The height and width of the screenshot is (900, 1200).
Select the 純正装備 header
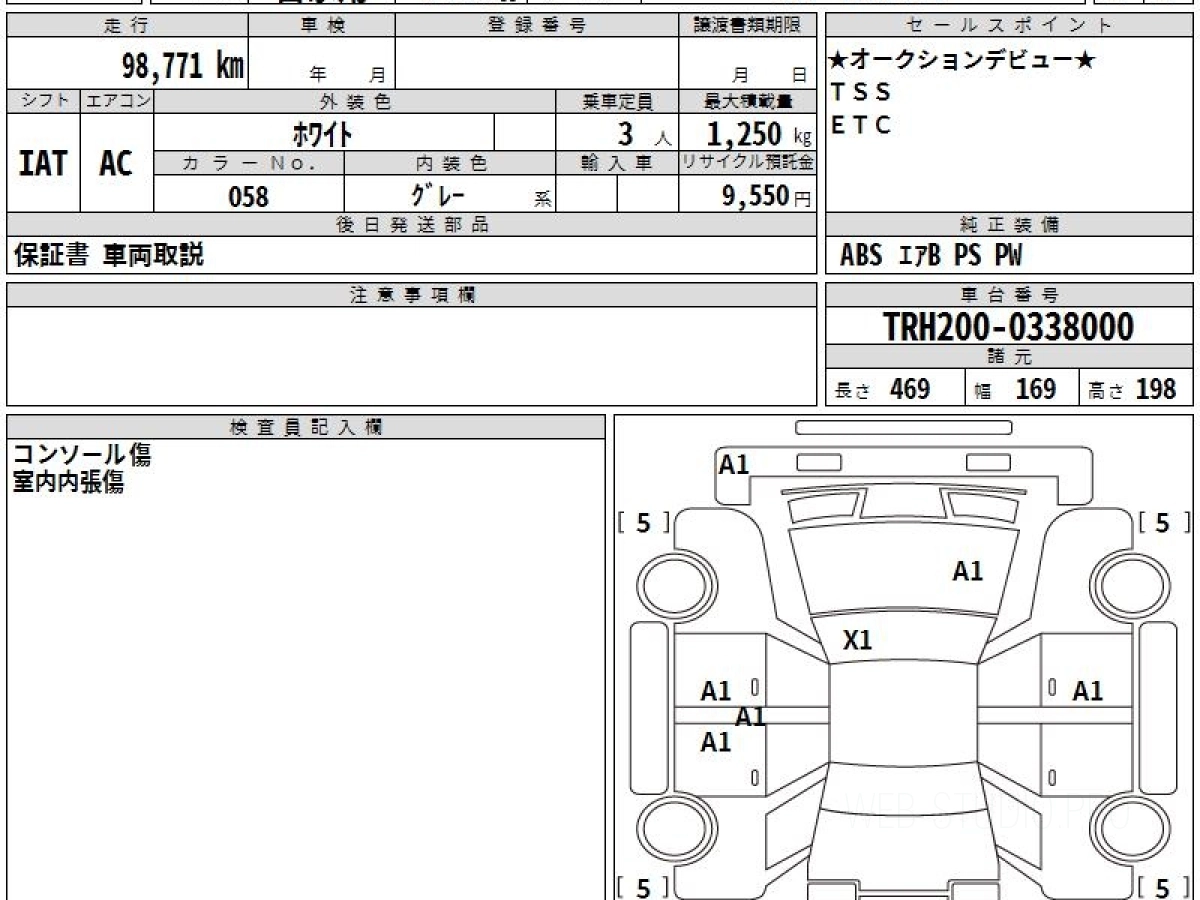pyautogui.click(x=1010, y=225)
